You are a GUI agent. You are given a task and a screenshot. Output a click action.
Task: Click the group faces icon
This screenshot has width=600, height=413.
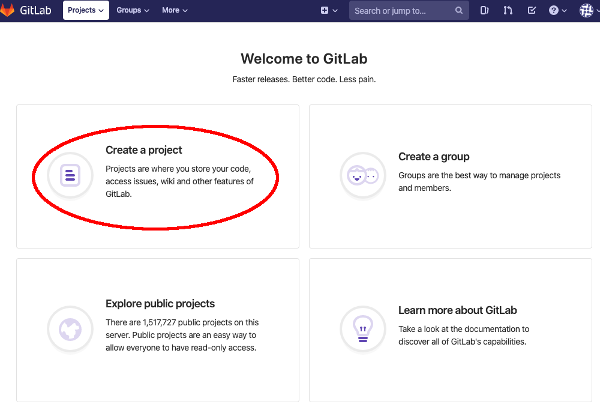(x=363, y=175)
